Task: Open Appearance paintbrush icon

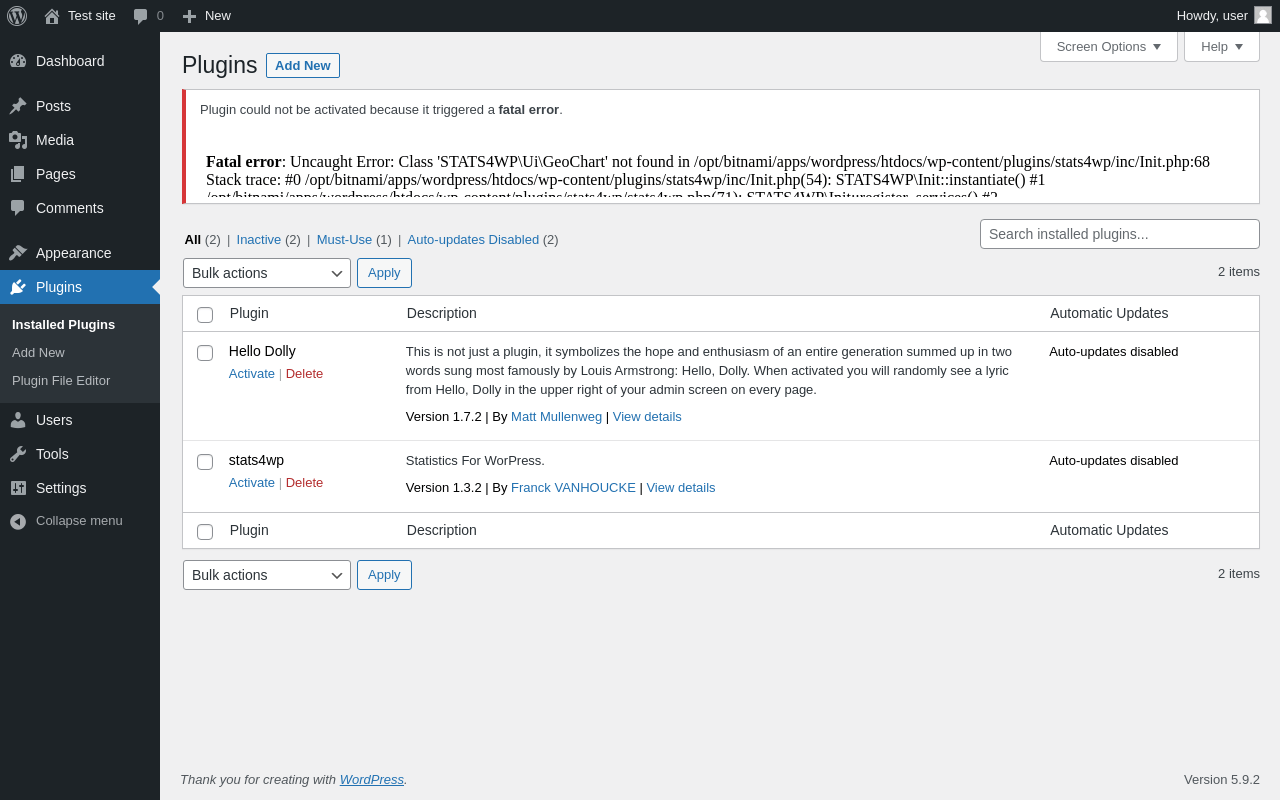Action: (x=18, y=253)
